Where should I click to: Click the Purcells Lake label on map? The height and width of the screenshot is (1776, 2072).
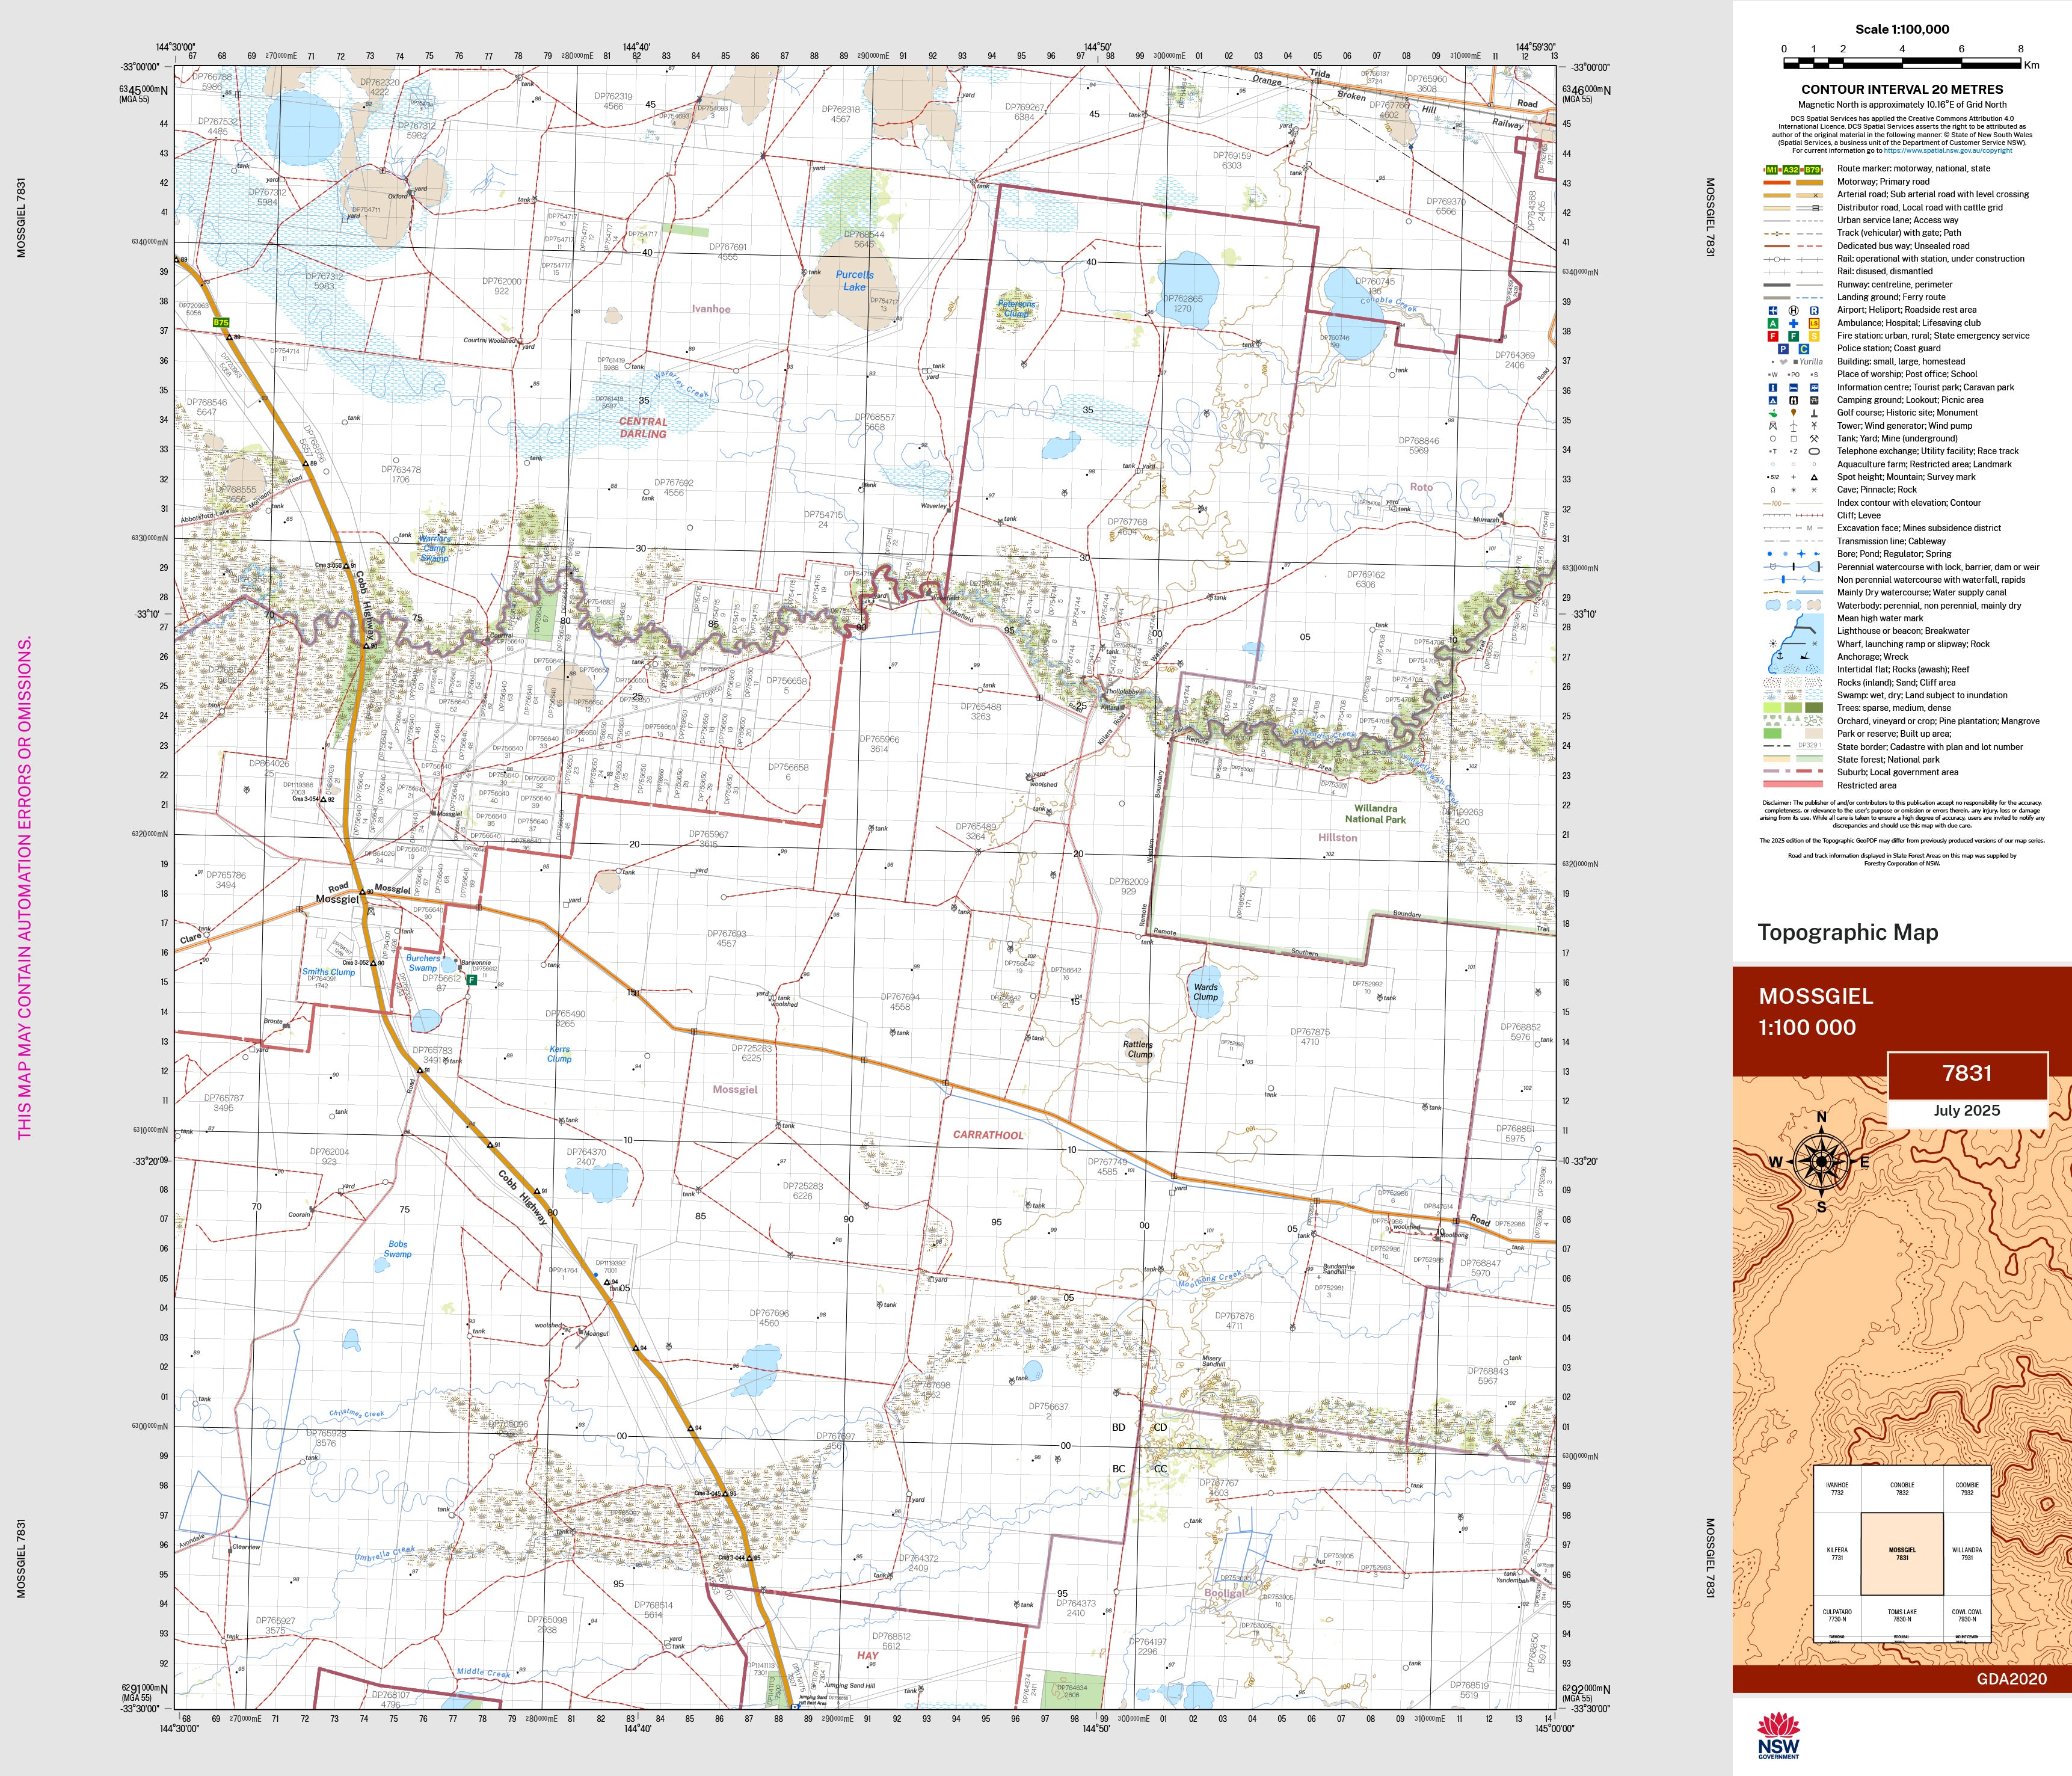click(x=854, y=281)
